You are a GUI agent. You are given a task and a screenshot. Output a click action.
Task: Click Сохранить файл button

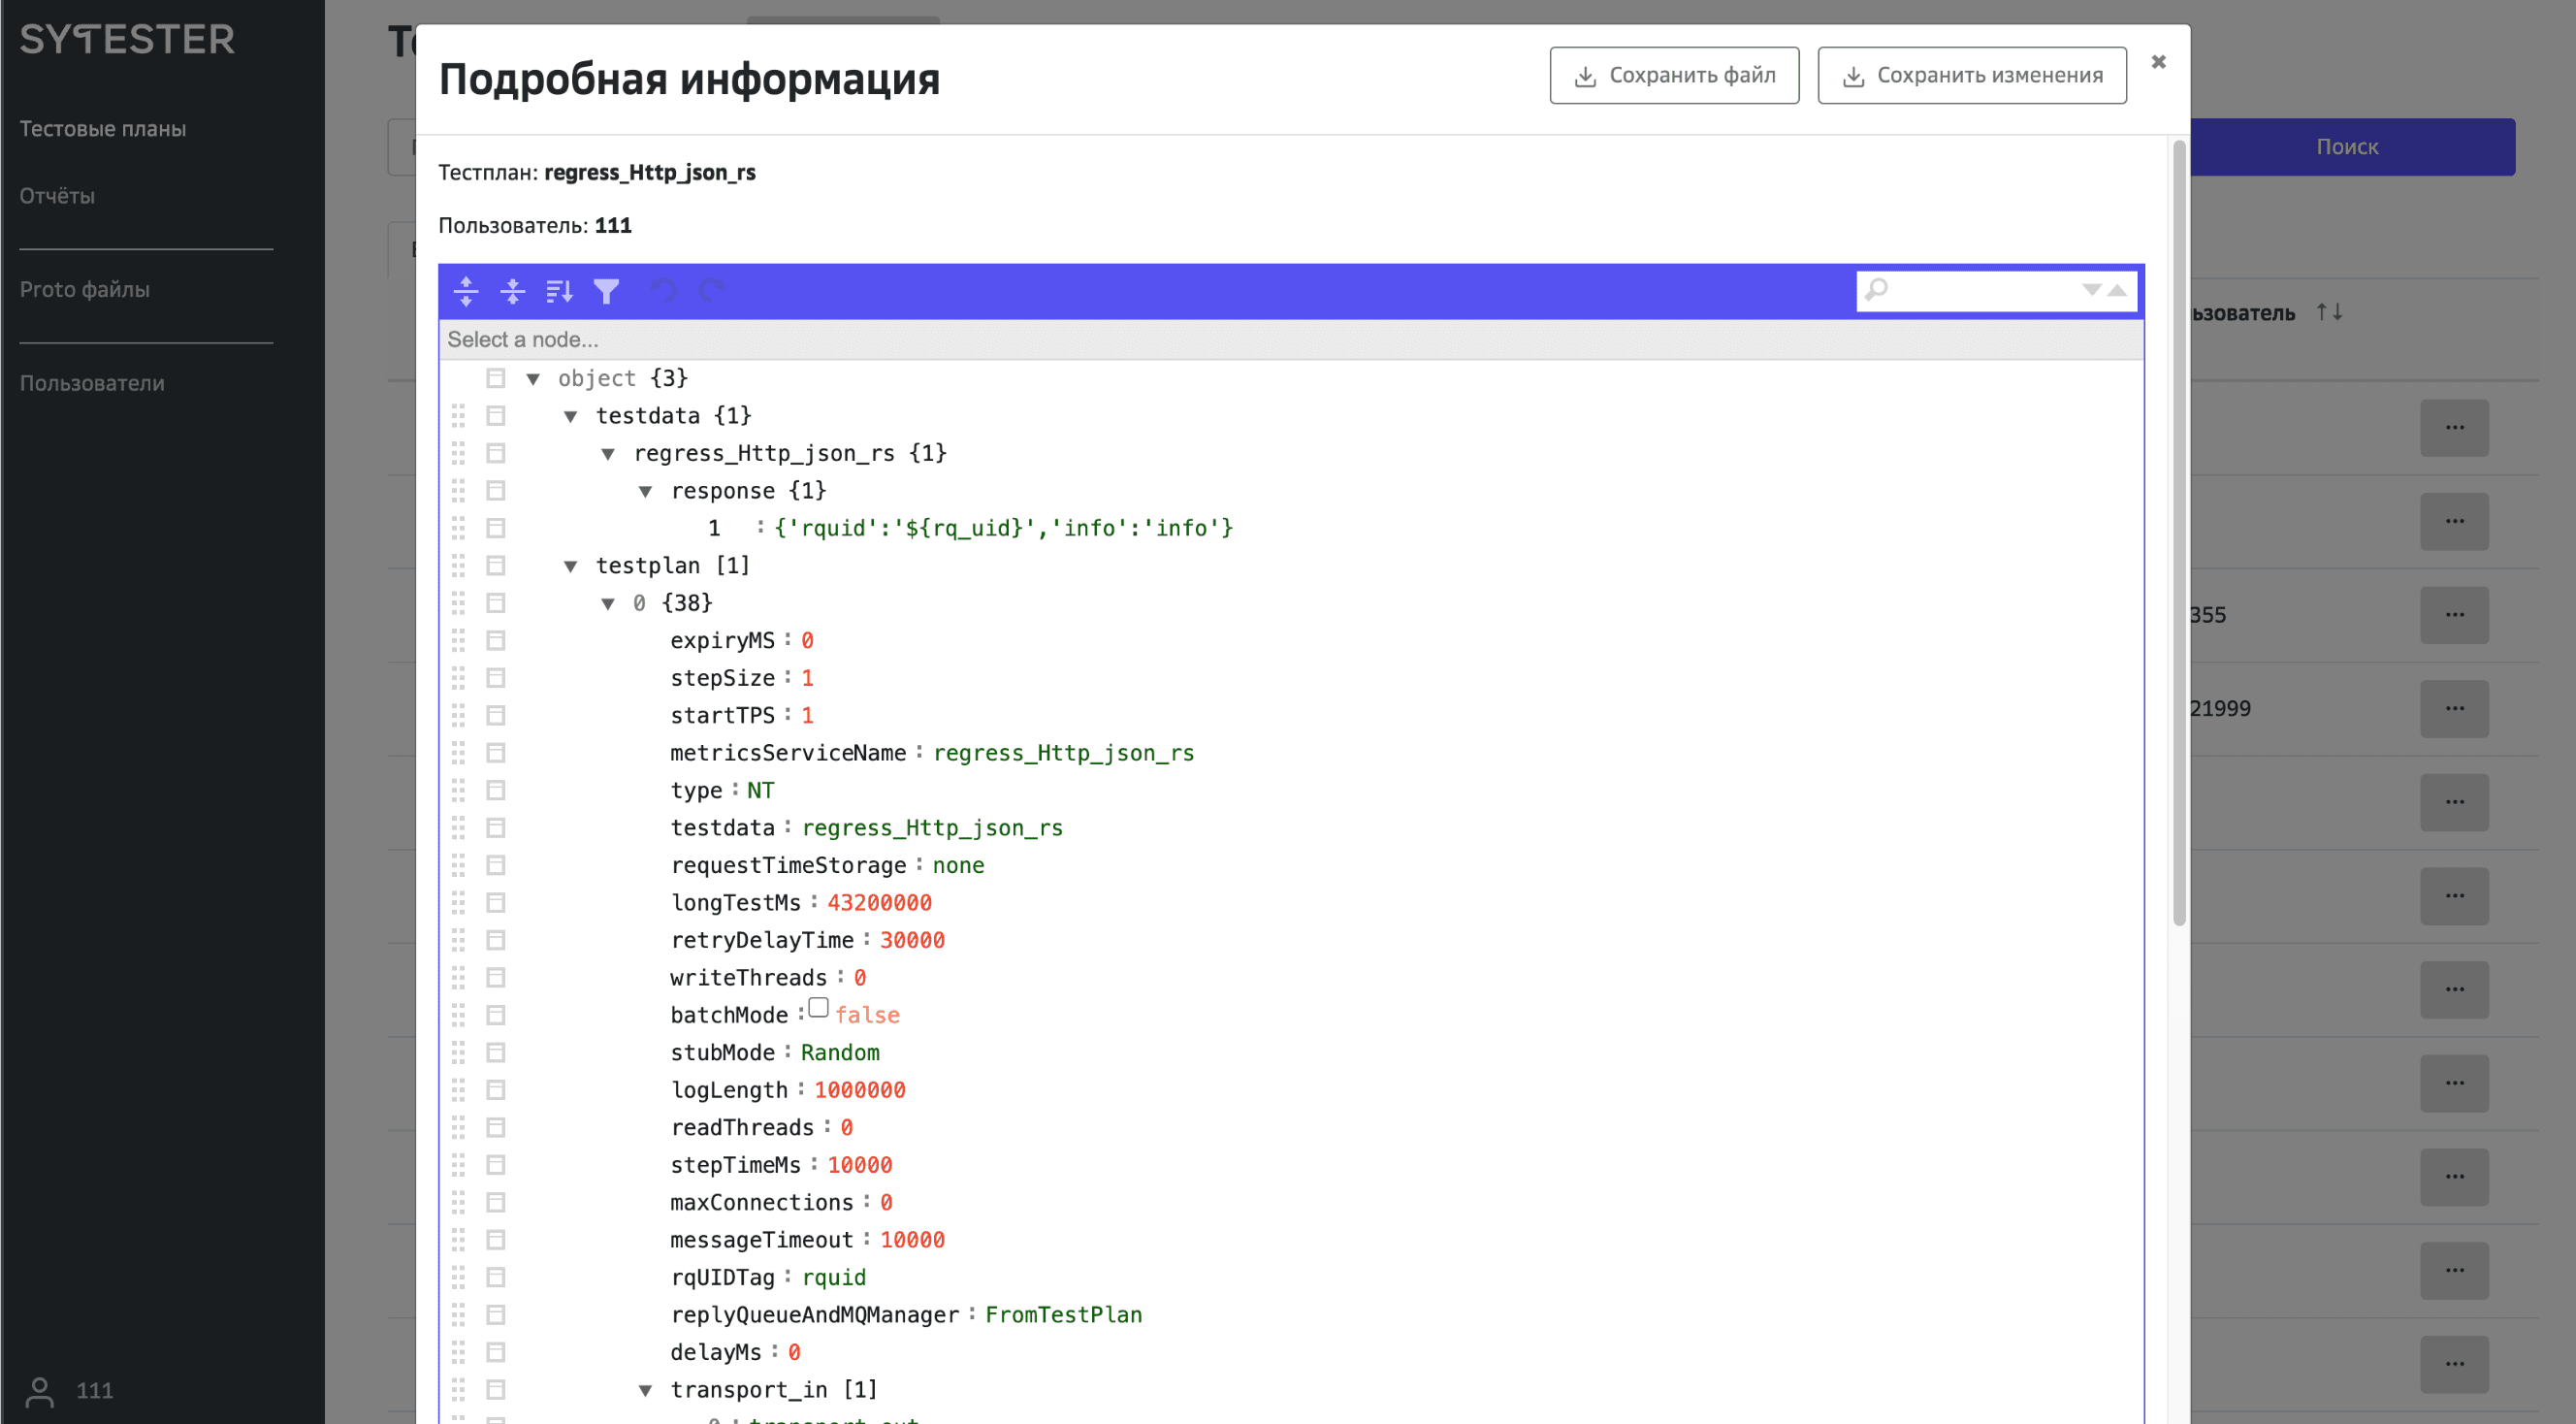[1674, 75]
